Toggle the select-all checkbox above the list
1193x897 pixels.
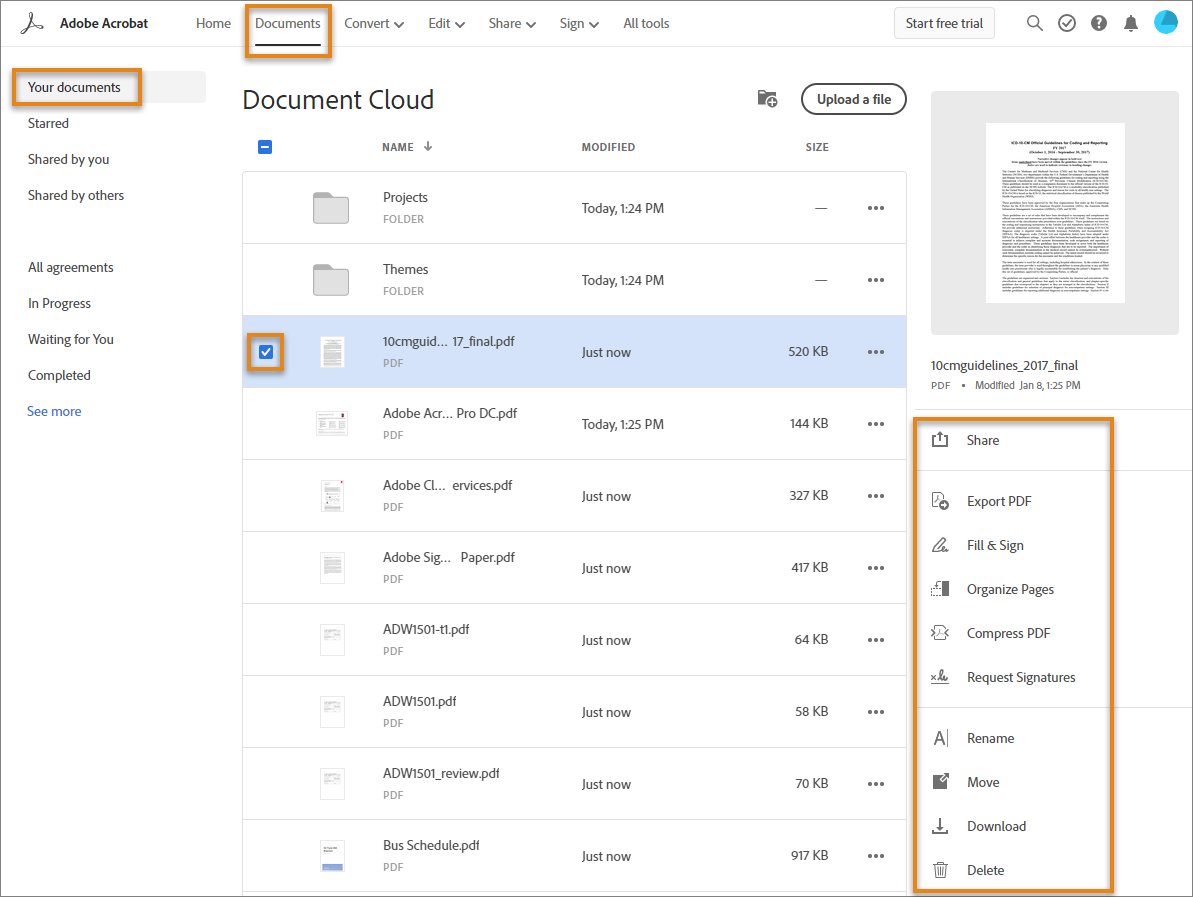coord(265,146)
